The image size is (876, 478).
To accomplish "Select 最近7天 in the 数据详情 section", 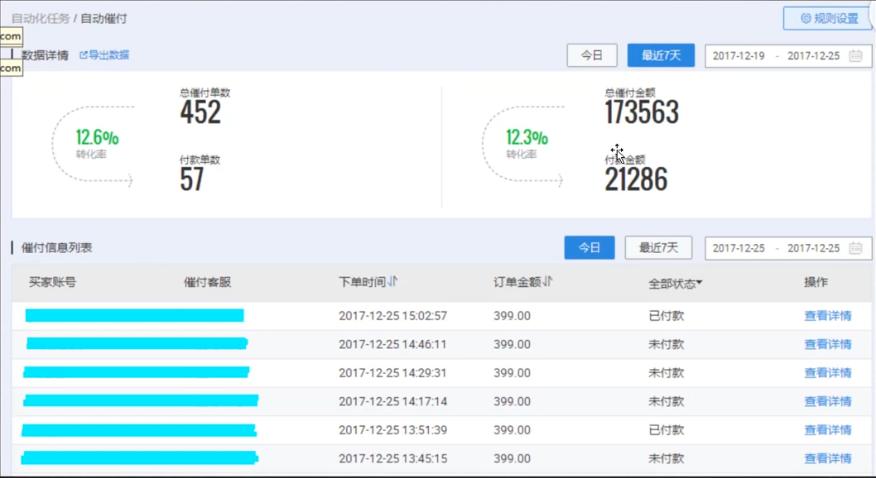I will pyautogui.click(x=660, y=56).
